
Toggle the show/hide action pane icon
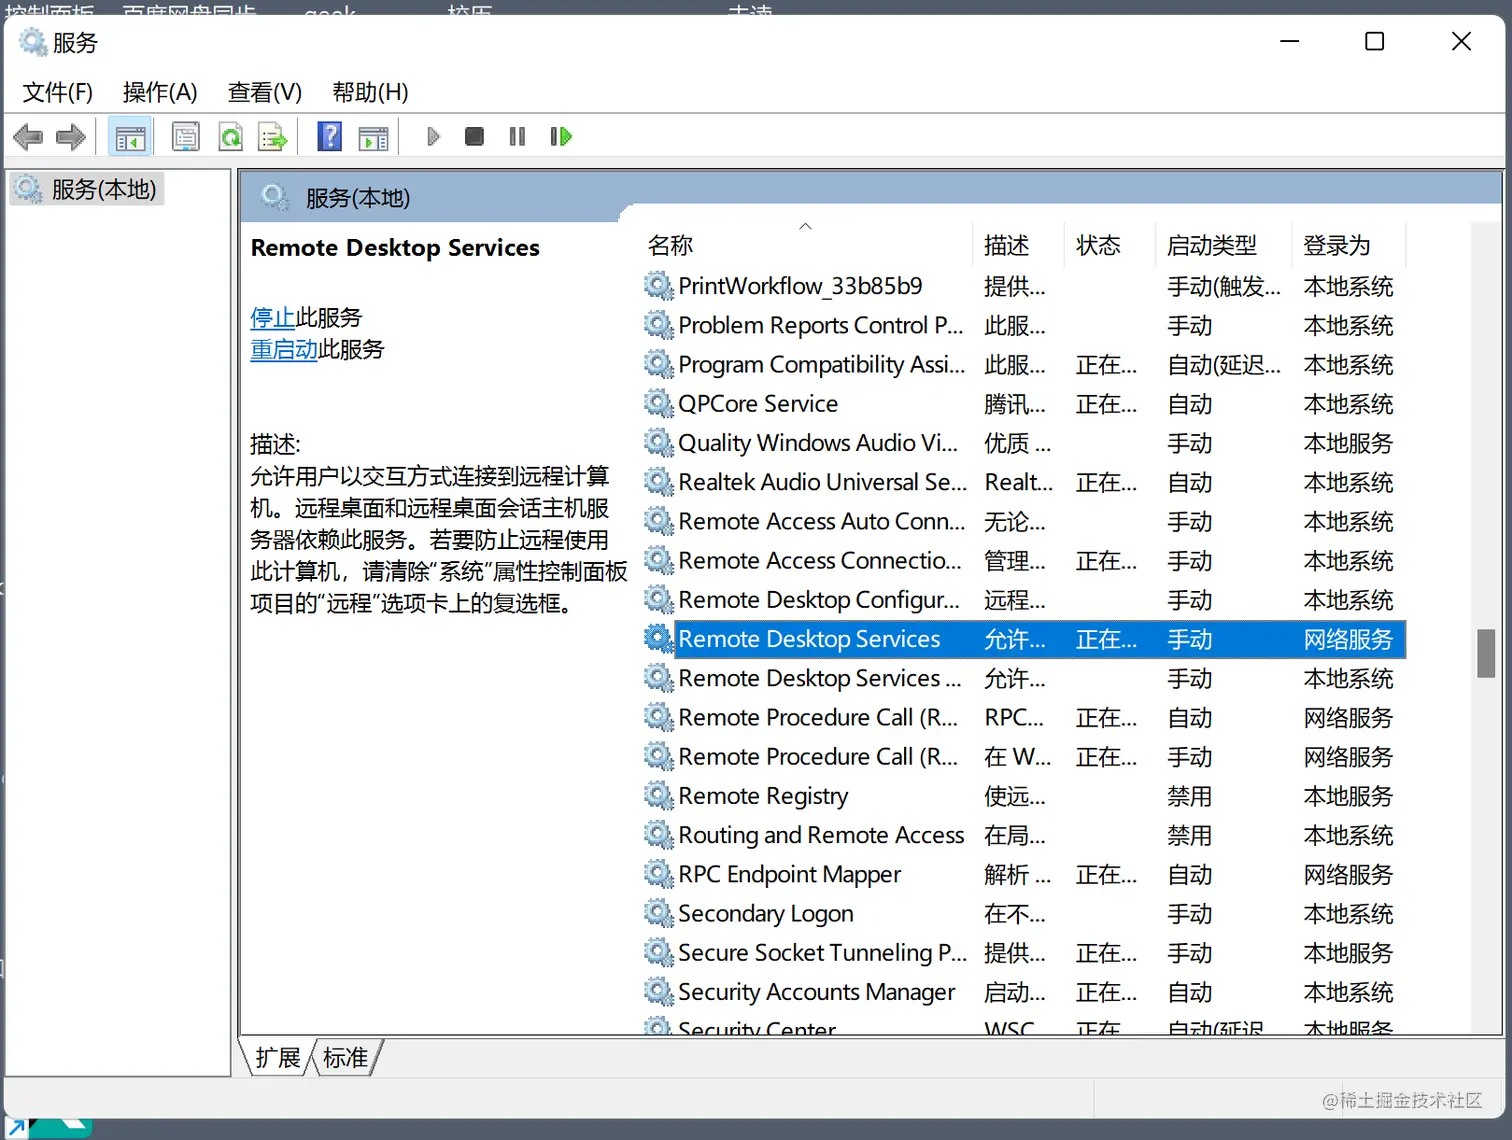pyautogui.click(x=374, y=137)
